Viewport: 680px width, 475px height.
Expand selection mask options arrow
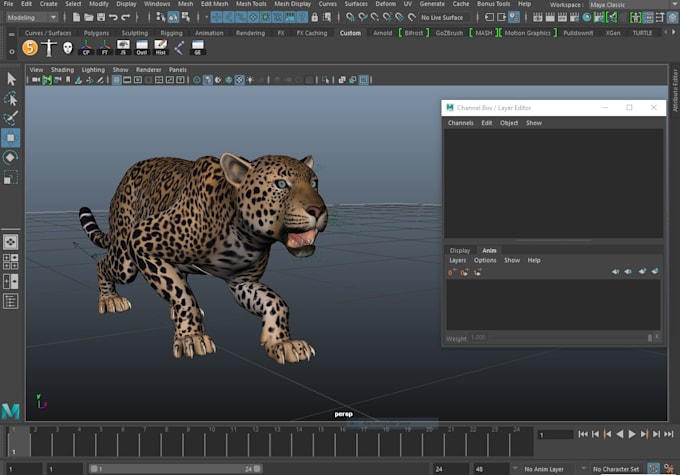pyautogui.click(x=206, y=17)
